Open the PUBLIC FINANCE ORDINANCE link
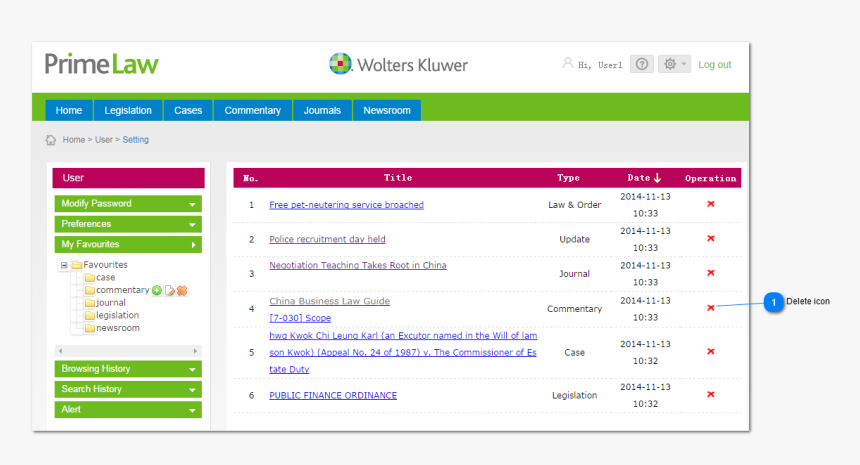Viewport: 860px width, 465px height. (333, 395)
